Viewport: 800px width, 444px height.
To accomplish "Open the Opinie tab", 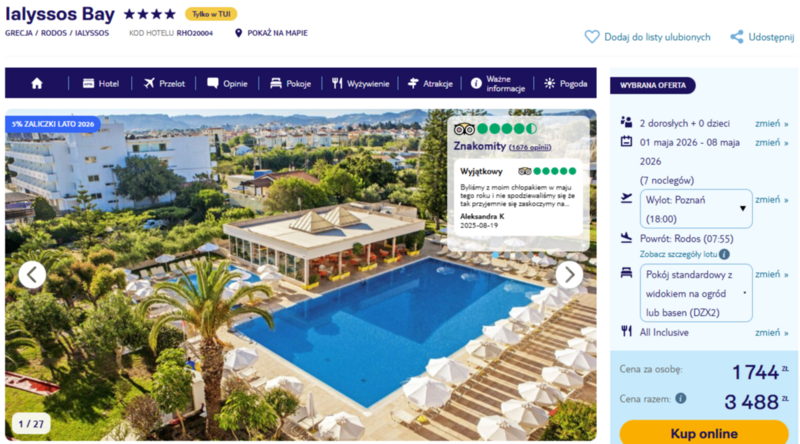I will [228, 83].
